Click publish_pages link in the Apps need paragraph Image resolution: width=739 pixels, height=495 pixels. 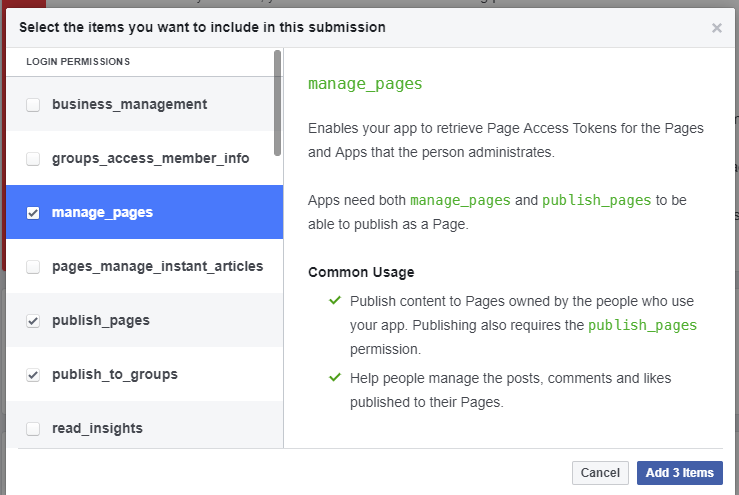coord(596,200)
